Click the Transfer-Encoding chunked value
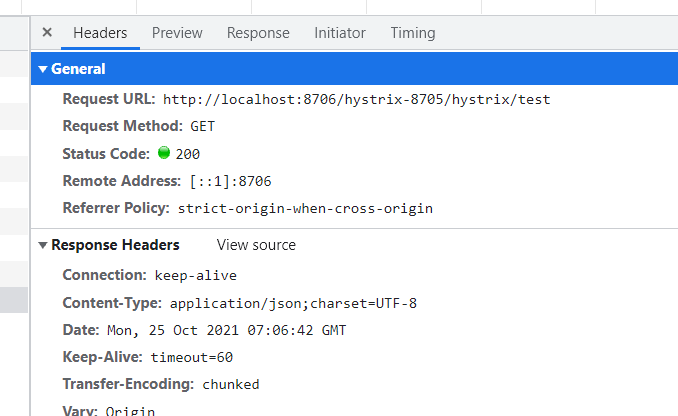The image size is (678, 416). point(231,384)
